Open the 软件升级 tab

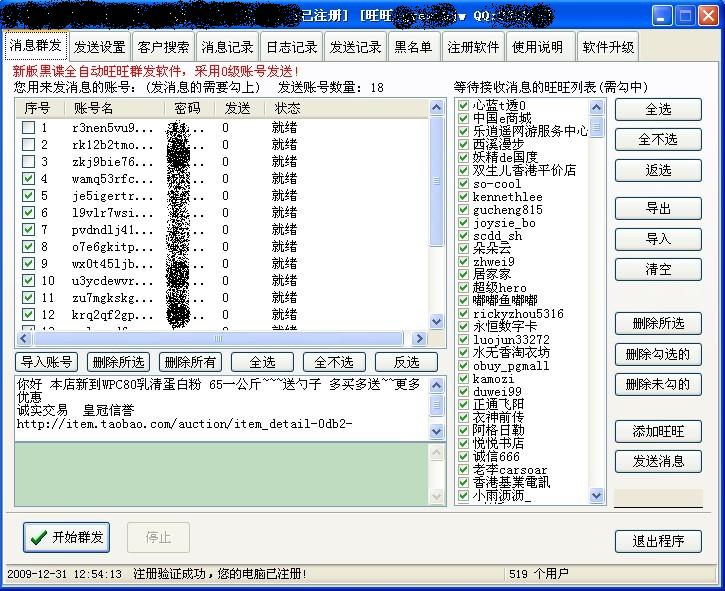coord(608,47)
